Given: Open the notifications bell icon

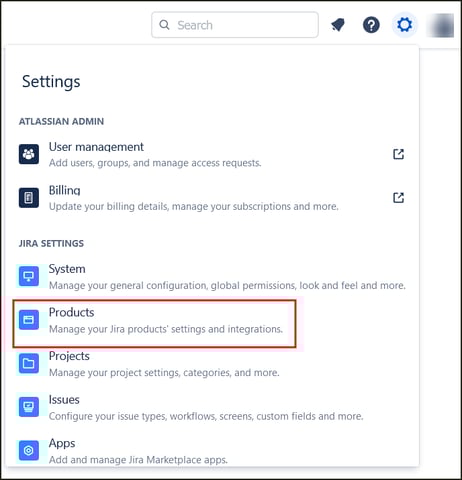Looking at the screenshot, I should click(x=338, y=25).
